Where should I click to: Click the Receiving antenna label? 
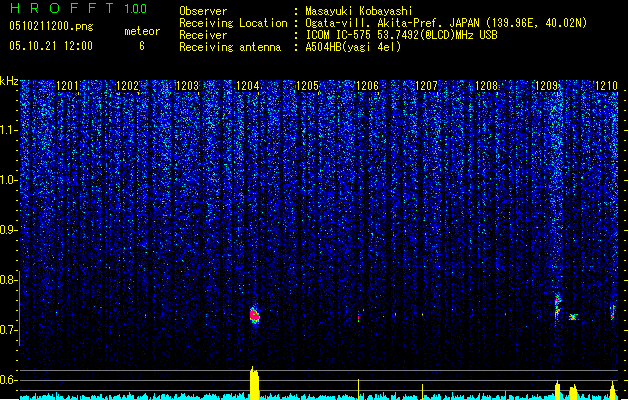230,47
